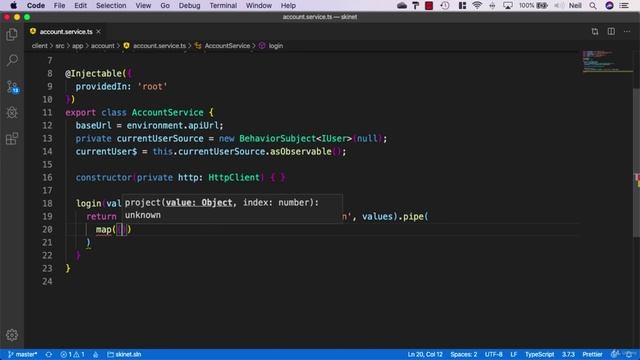640x360 pixels.
Task: Click the app breadcrumb segment
Action: pyautogui.click(x=78, y=46)
